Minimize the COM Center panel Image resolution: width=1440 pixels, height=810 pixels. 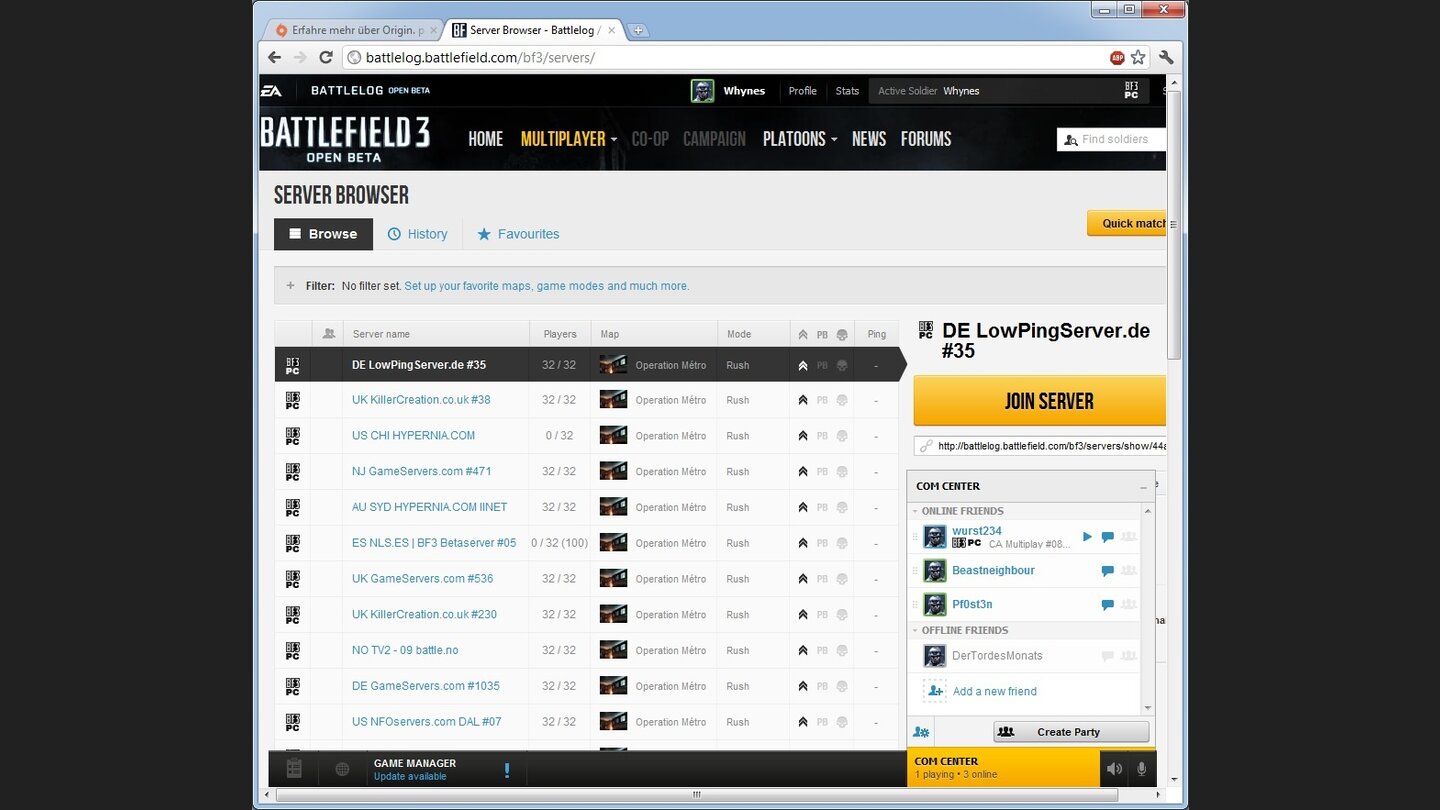1143,487
